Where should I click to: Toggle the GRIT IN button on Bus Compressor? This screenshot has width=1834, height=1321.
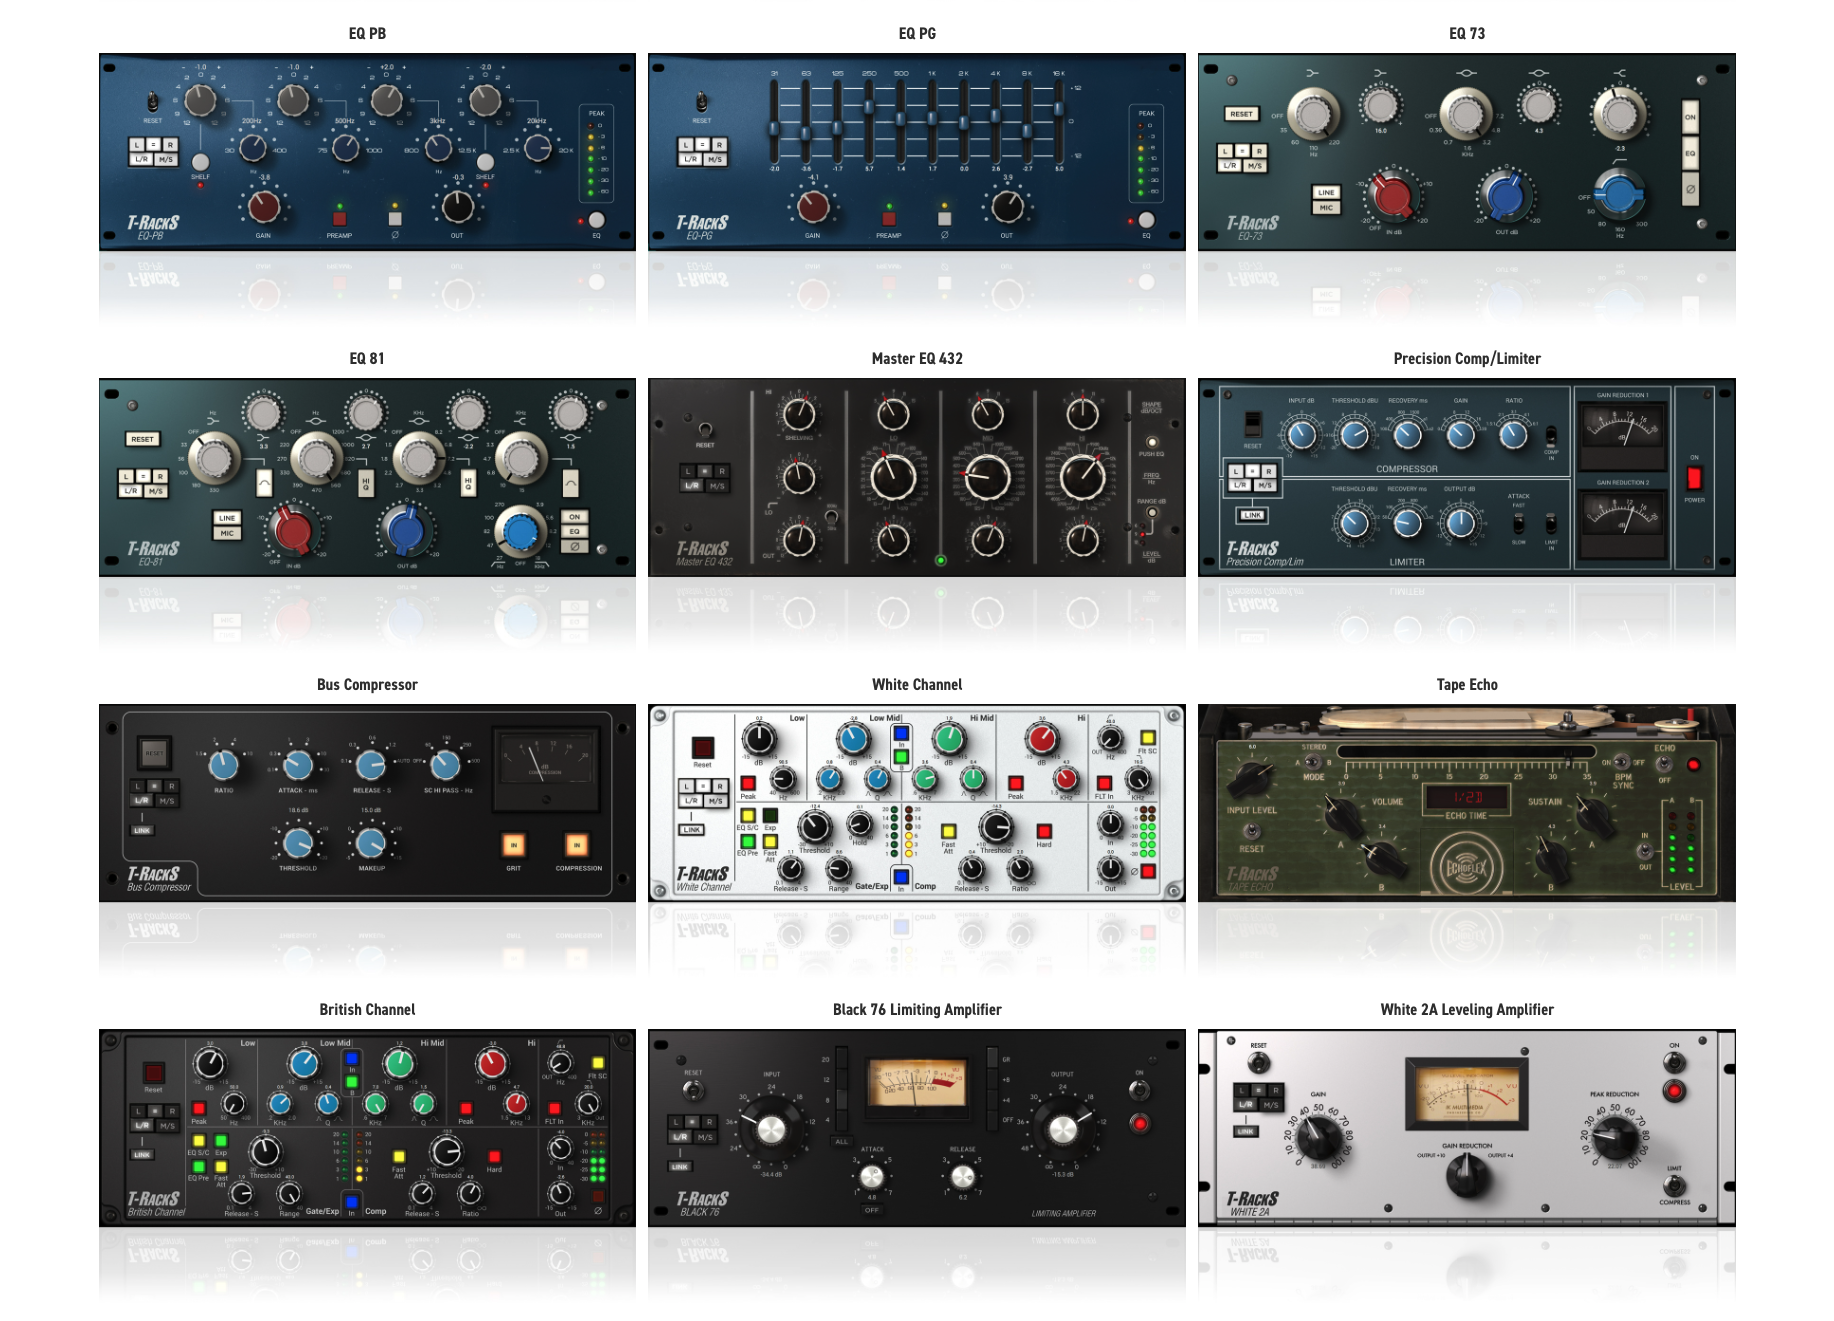point(514,845)
